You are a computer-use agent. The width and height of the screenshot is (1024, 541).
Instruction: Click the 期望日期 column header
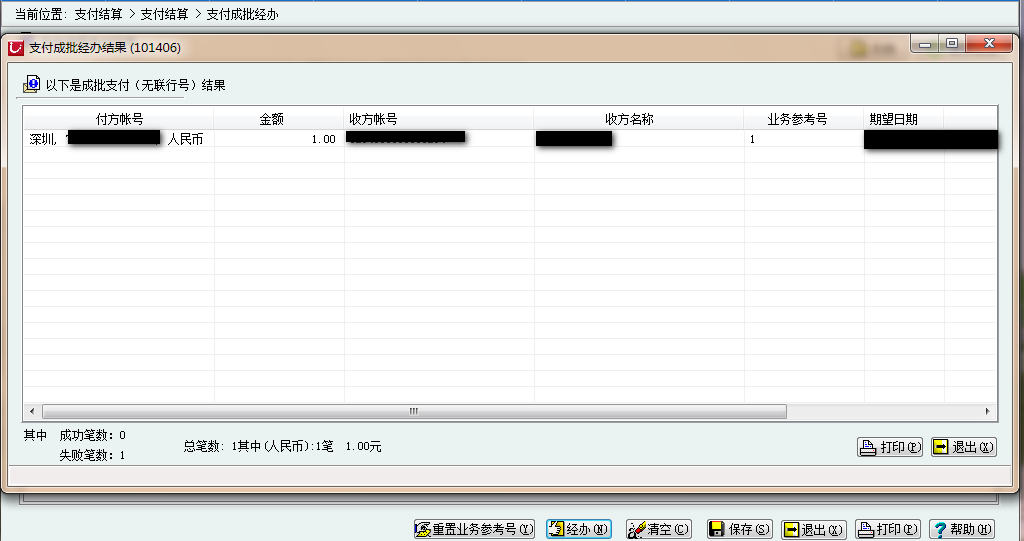894,119
